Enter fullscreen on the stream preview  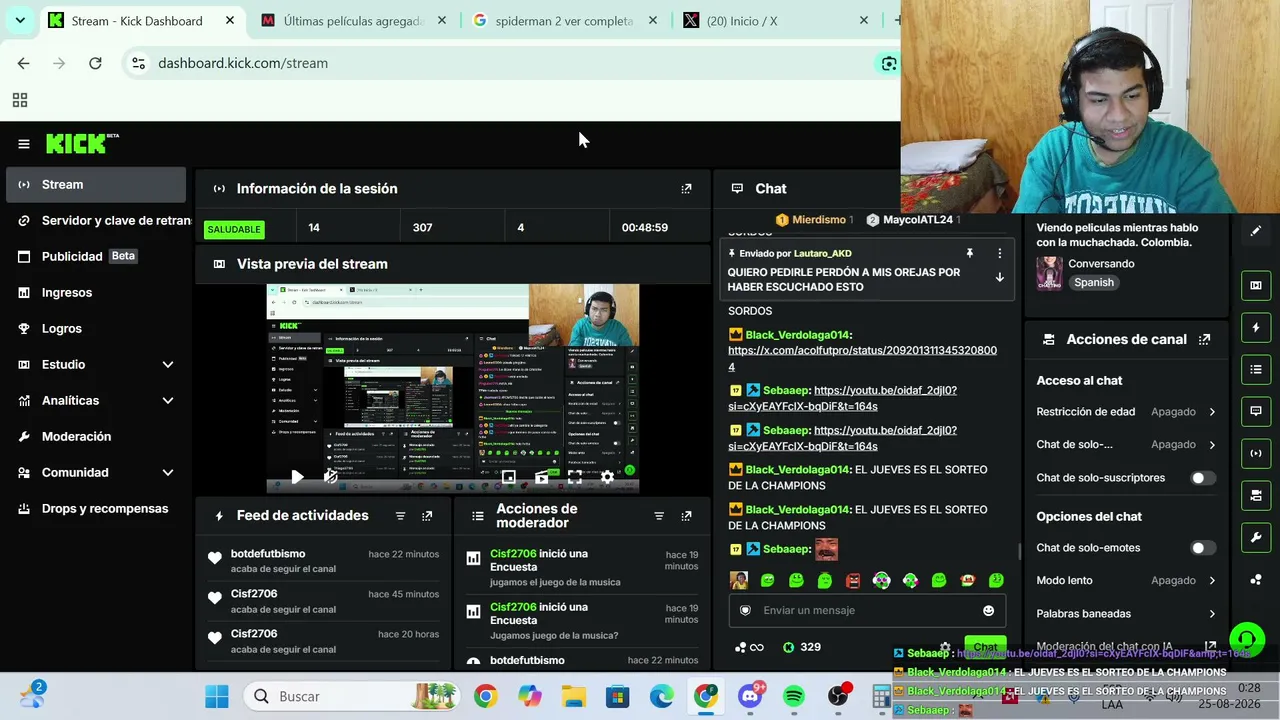(x=574, y=477)
